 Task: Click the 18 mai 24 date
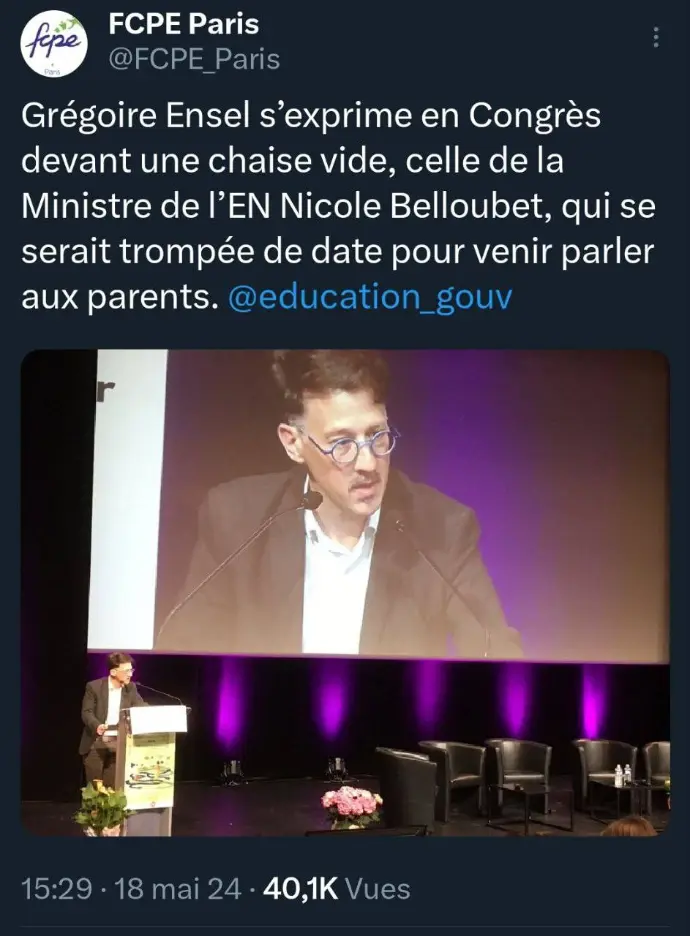tap(177, 889)
